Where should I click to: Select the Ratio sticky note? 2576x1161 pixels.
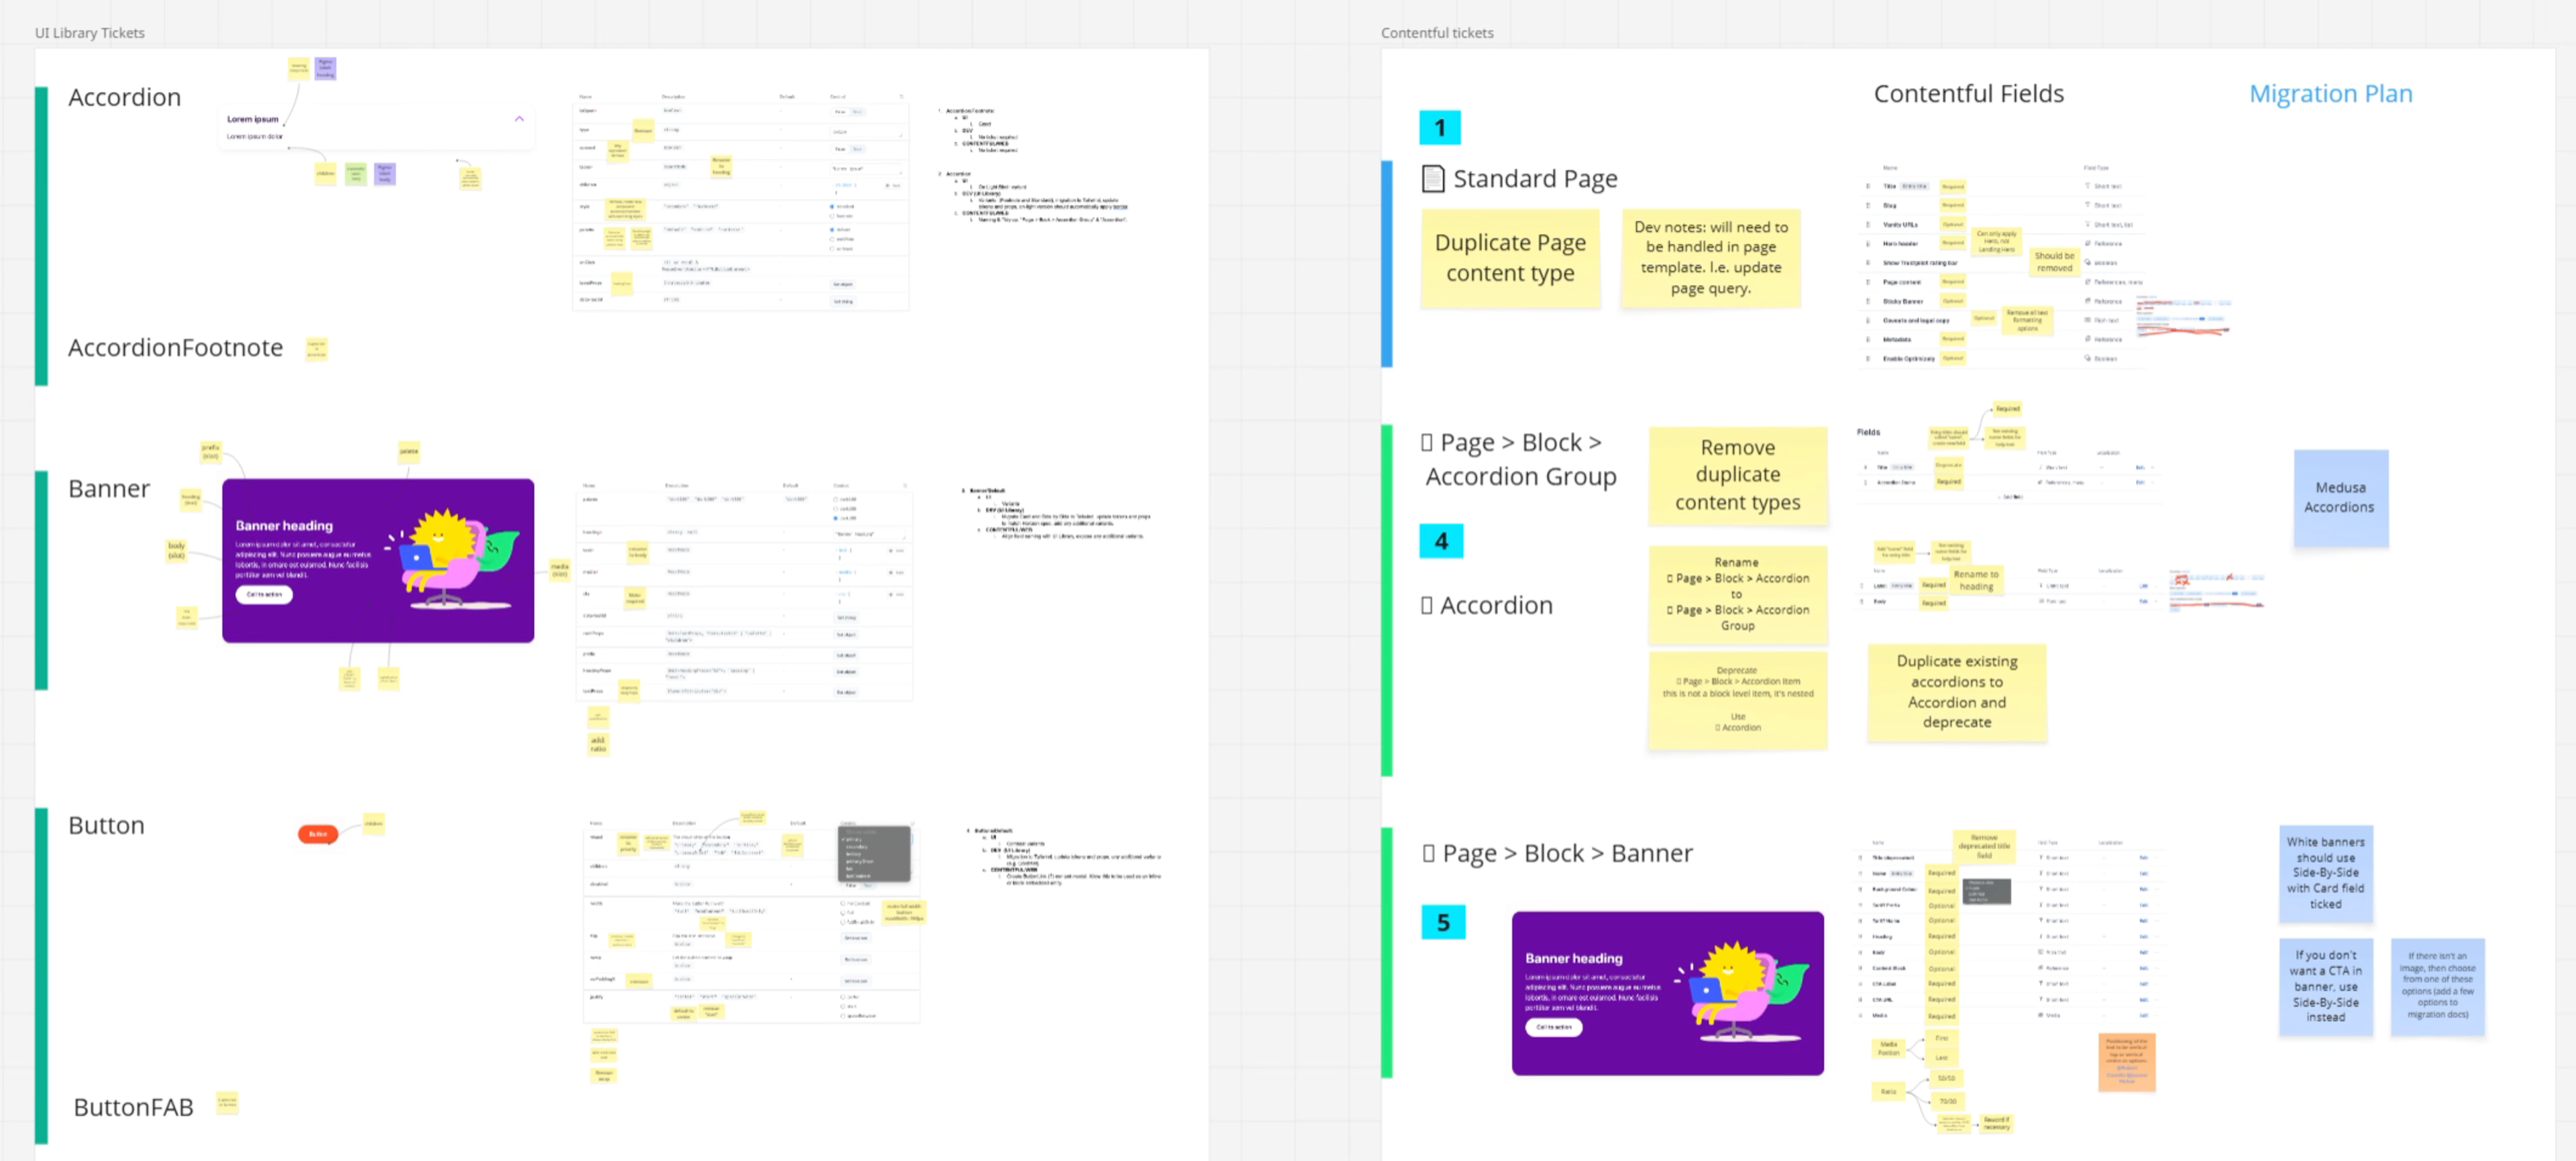pyautogui.click(x=1888, y=1091)
